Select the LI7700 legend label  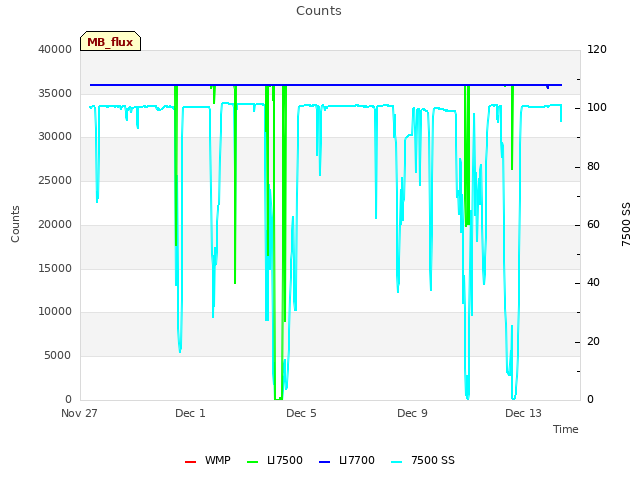[x=357, y=460]
